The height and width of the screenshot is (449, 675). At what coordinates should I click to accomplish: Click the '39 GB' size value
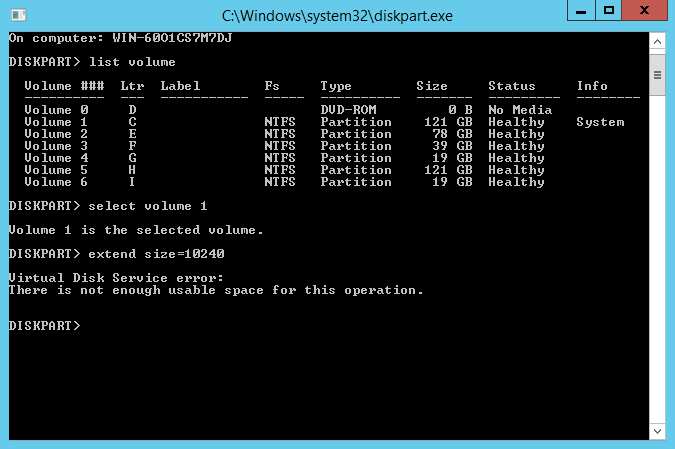452,146
